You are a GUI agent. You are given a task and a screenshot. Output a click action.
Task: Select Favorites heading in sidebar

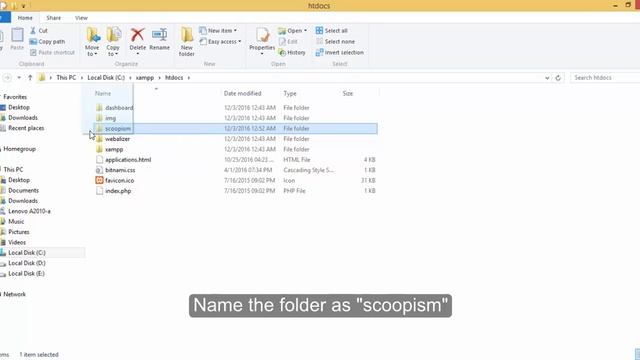(15, 97)
